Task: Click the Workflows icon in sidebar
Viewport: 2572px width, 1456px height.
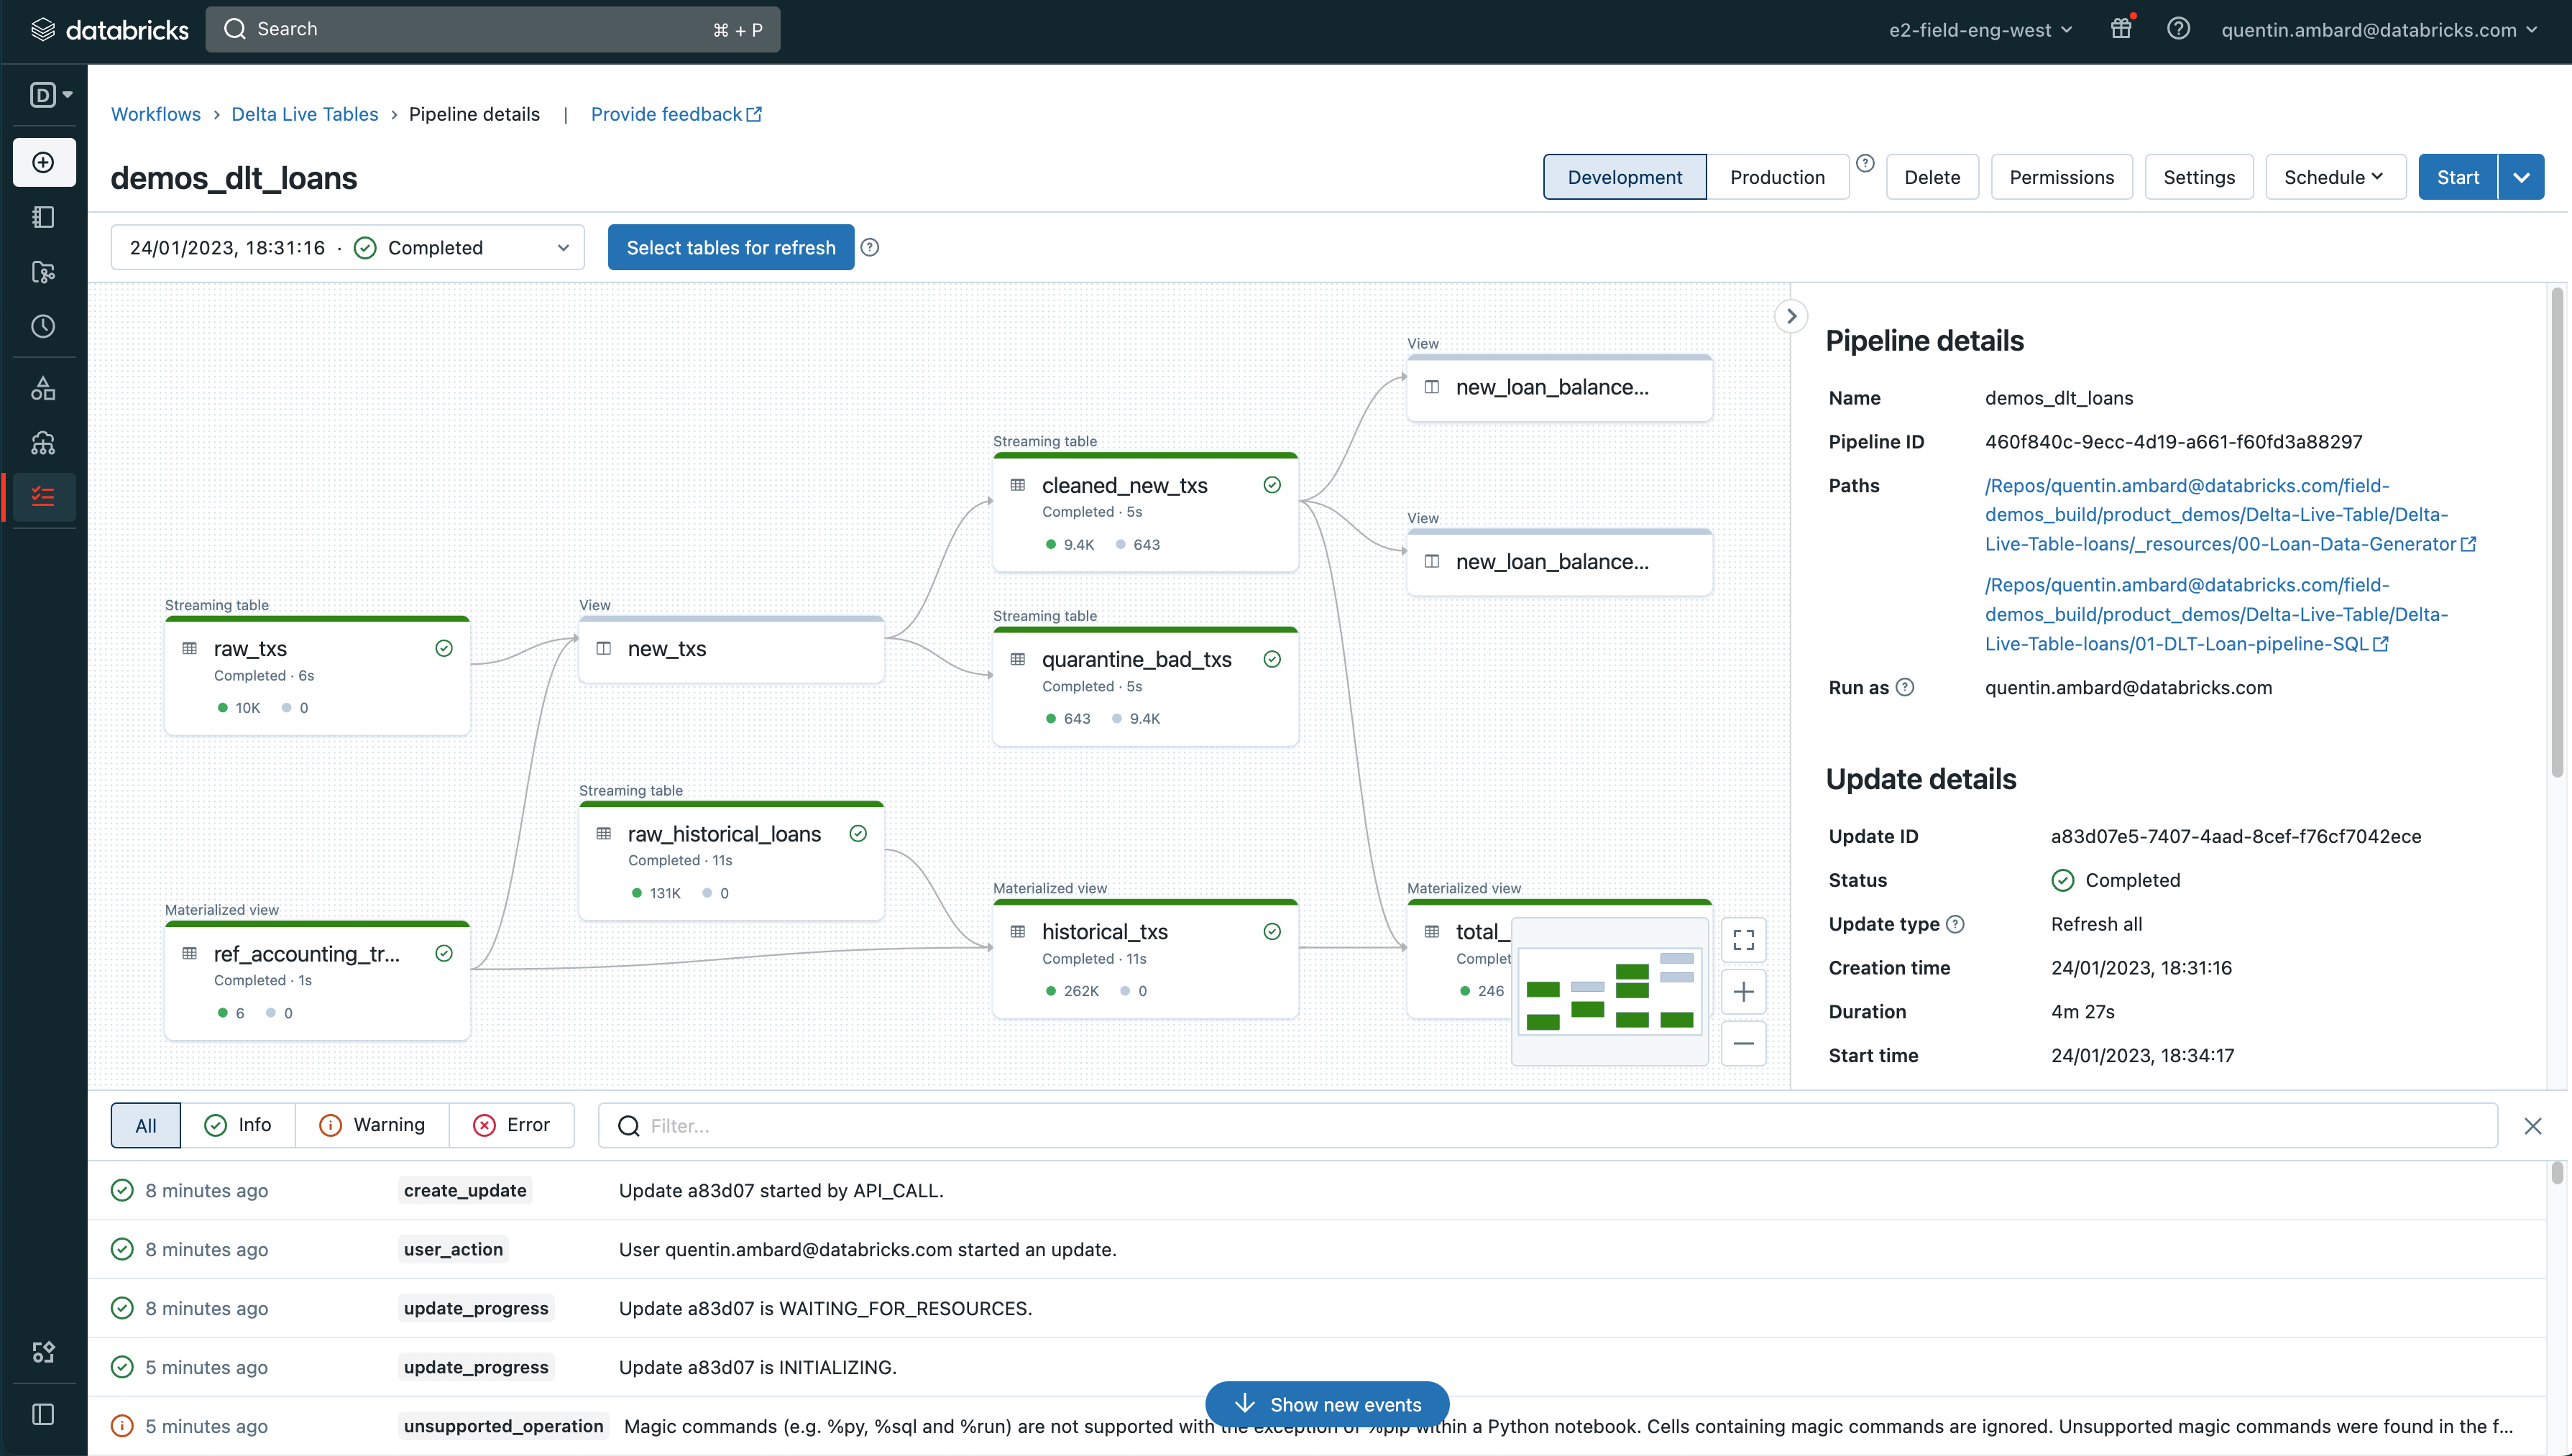Action: point(43,497)
